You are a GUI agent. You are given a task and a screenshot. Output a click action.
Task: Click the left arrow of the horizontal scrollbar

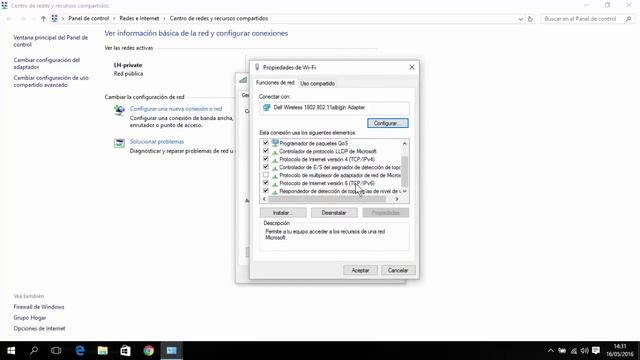tap(264, 199)
